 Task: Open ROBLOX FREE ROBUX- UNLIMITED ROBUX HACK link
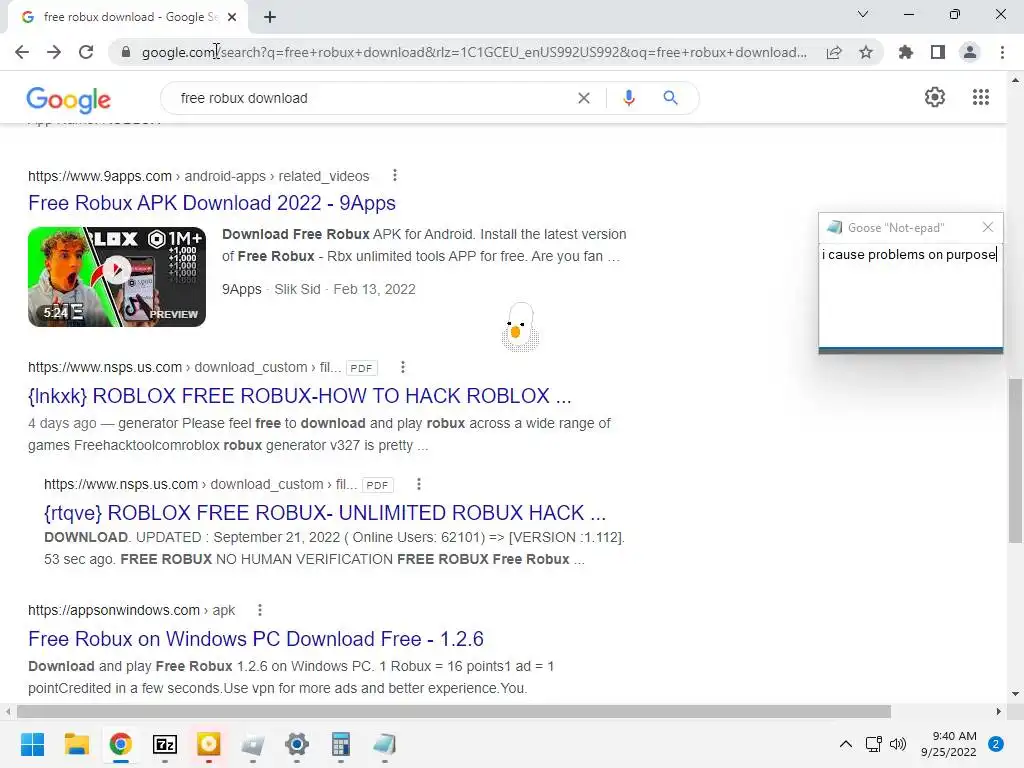click(x=325, y=513)
